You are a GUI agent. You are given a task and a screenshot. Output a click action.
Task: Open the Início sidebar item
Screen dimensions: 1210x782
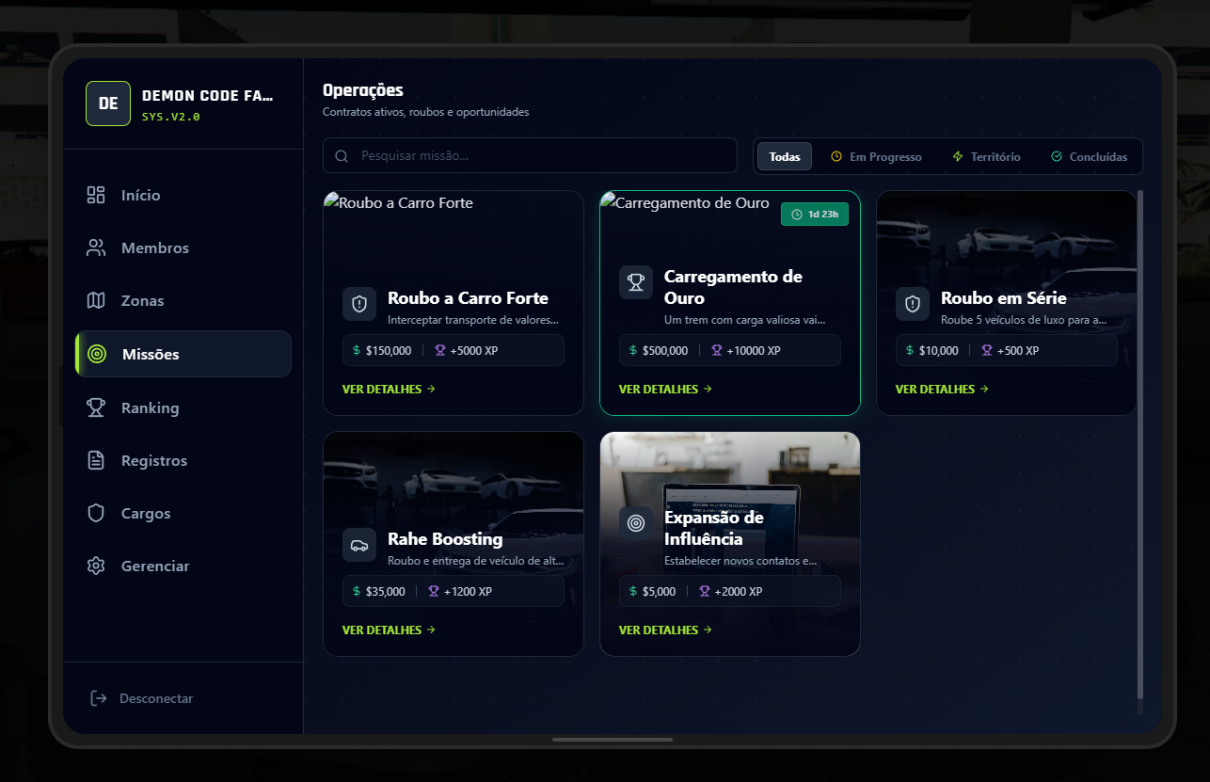tap(183, 195)
